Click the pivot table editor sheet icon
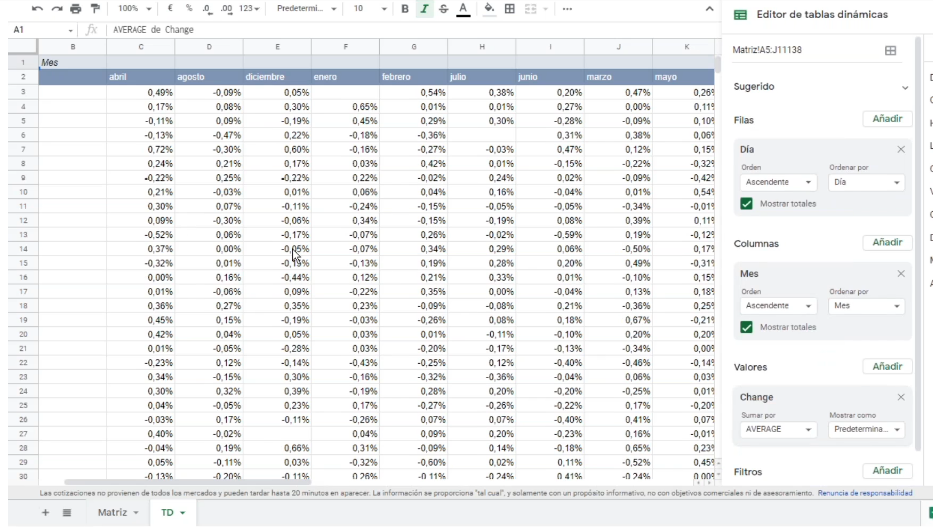933x527 pixels. tap(740, 15)
